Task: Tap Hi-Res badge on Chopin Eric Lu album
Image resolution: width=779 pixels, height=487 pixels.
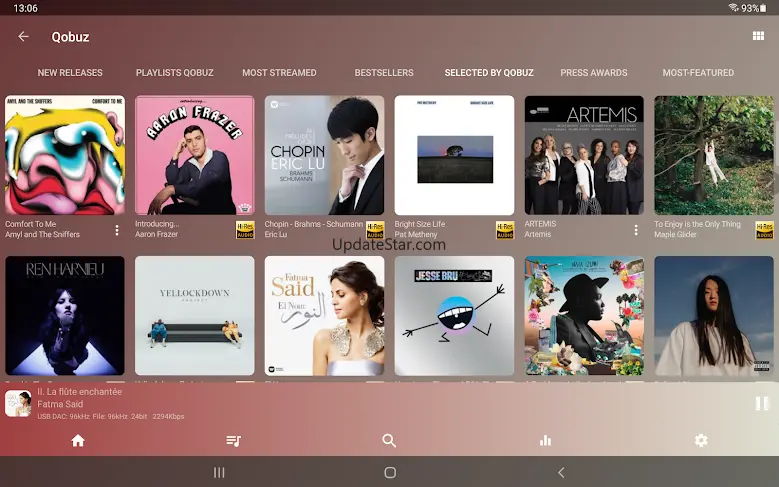Action: pos(375,230)
